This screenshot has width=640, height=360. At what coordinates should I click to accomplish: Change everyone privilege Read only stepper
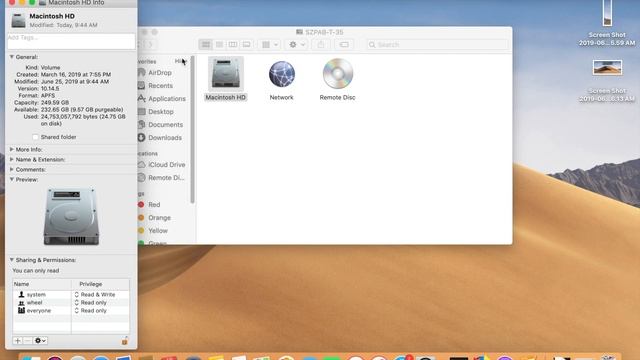pos(77,311)
